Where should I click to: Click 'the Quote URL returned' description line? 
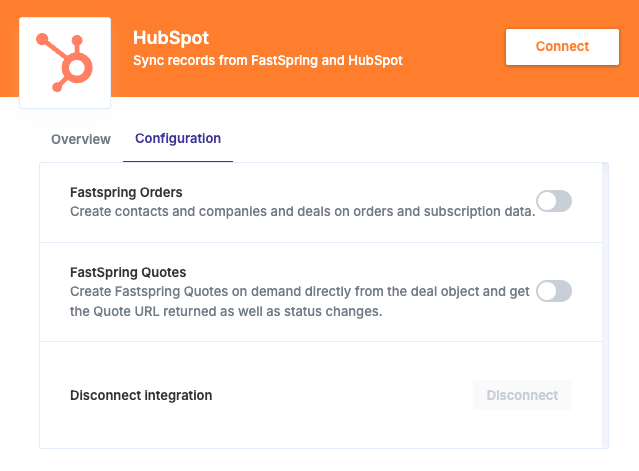click(226, 311)
